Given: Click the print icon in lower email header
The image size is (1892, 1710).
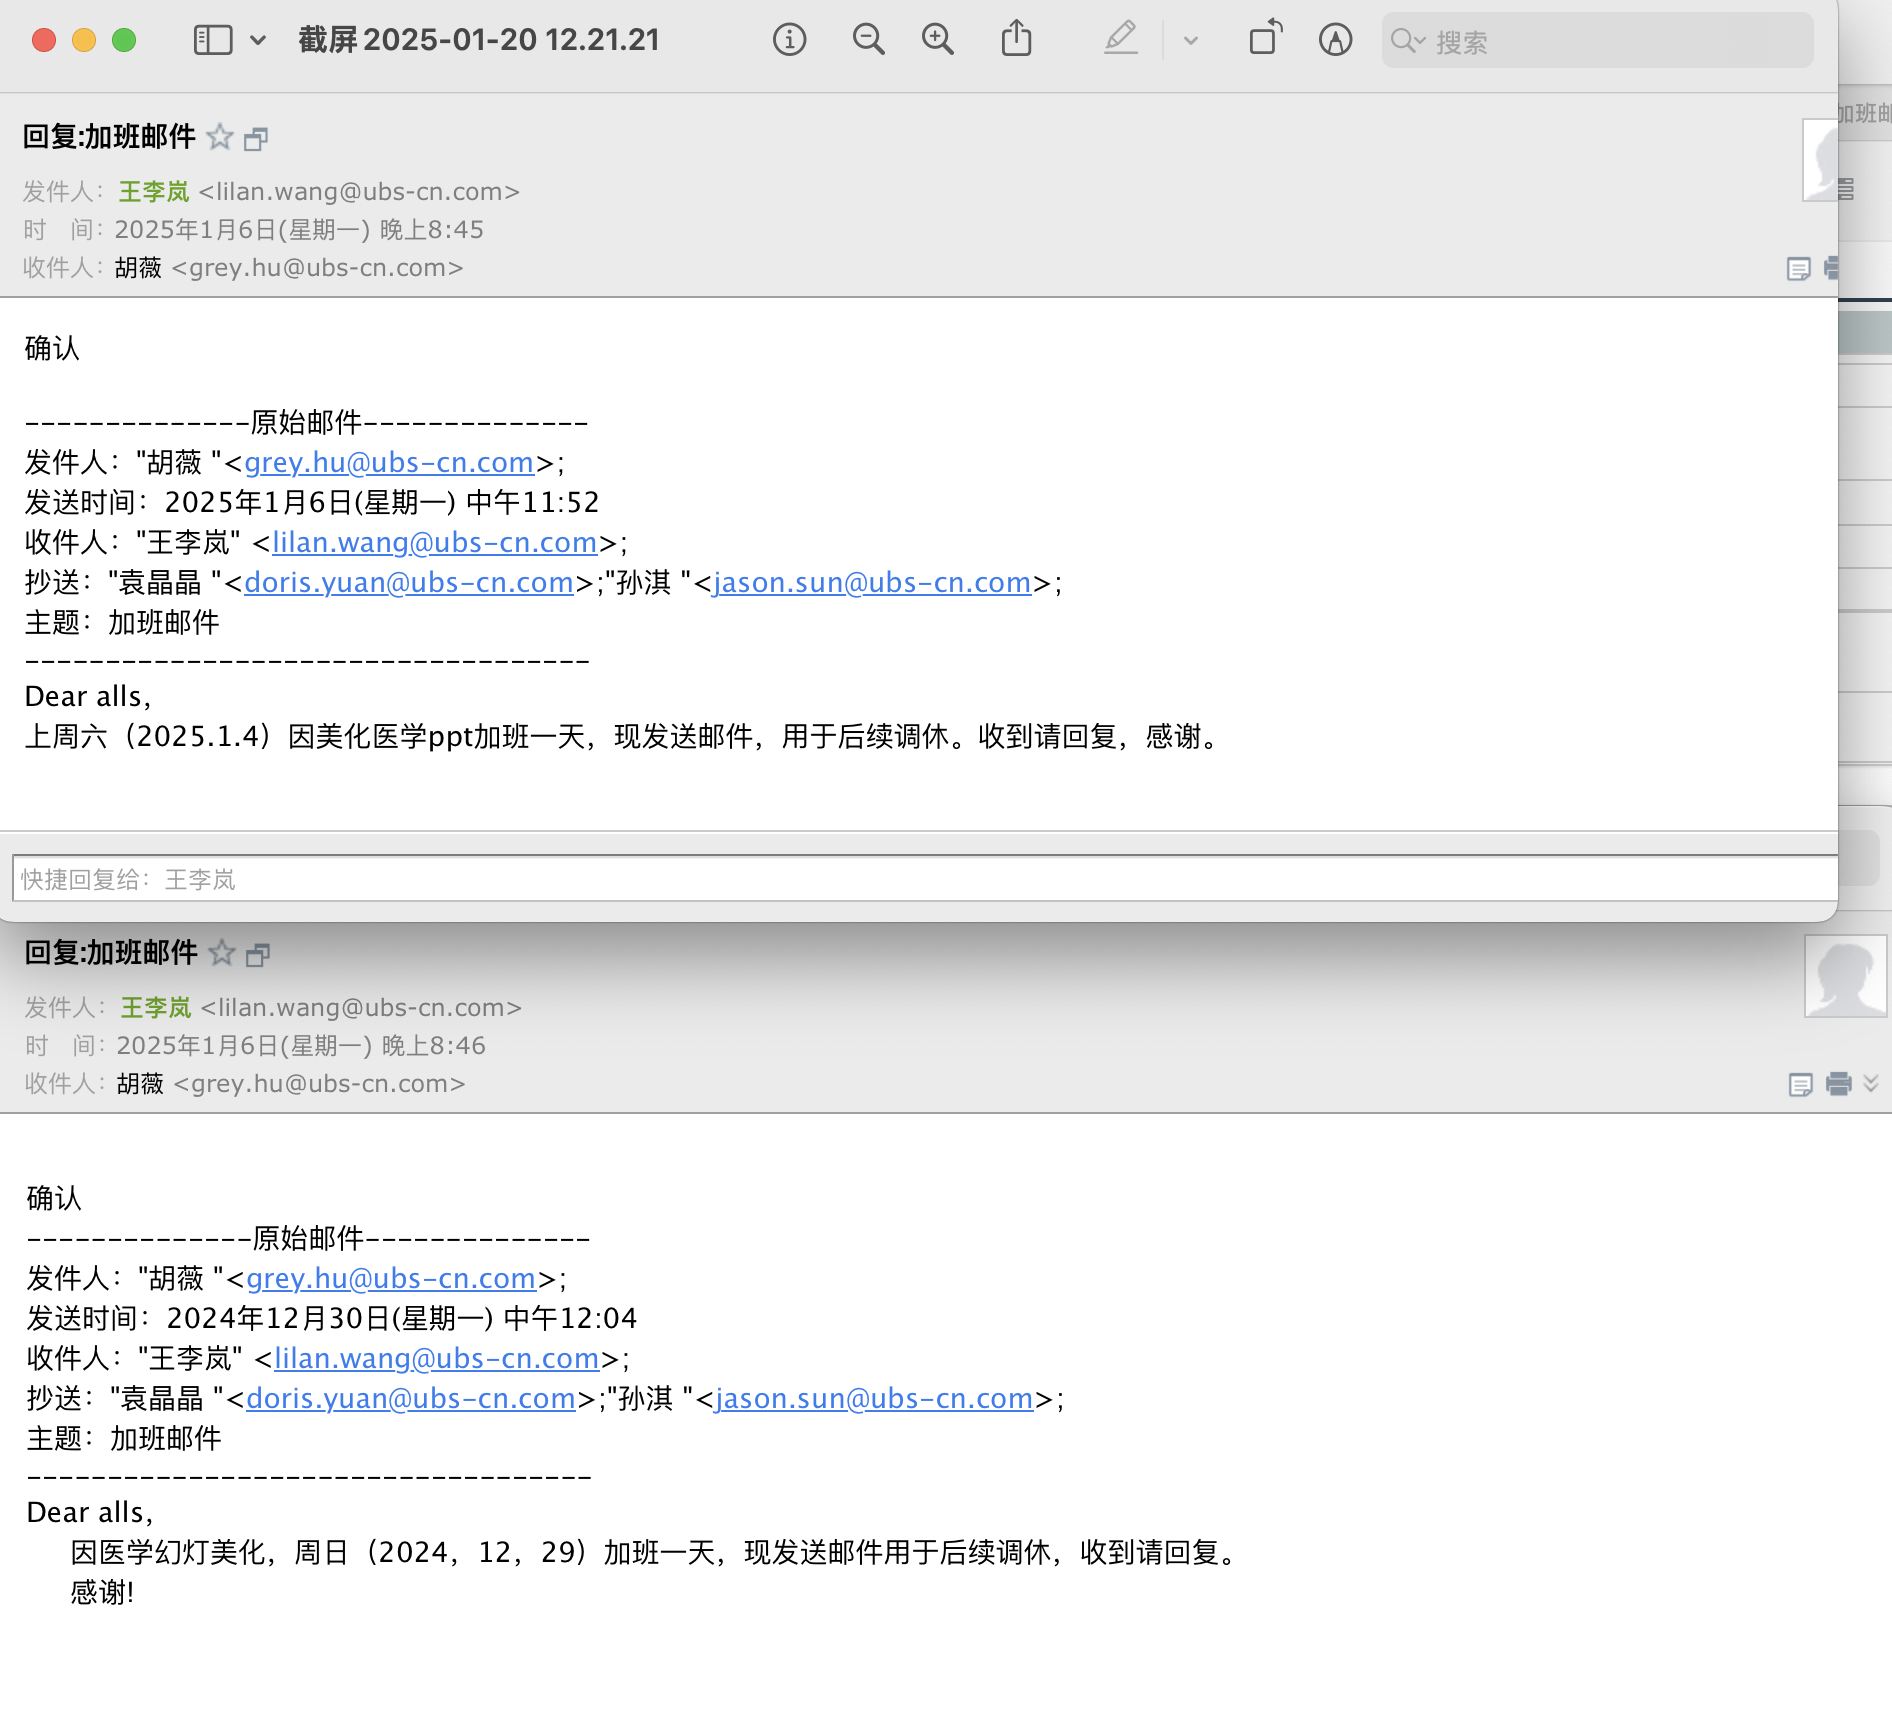Looking at the screenshot, I should pos(1838,1084).
